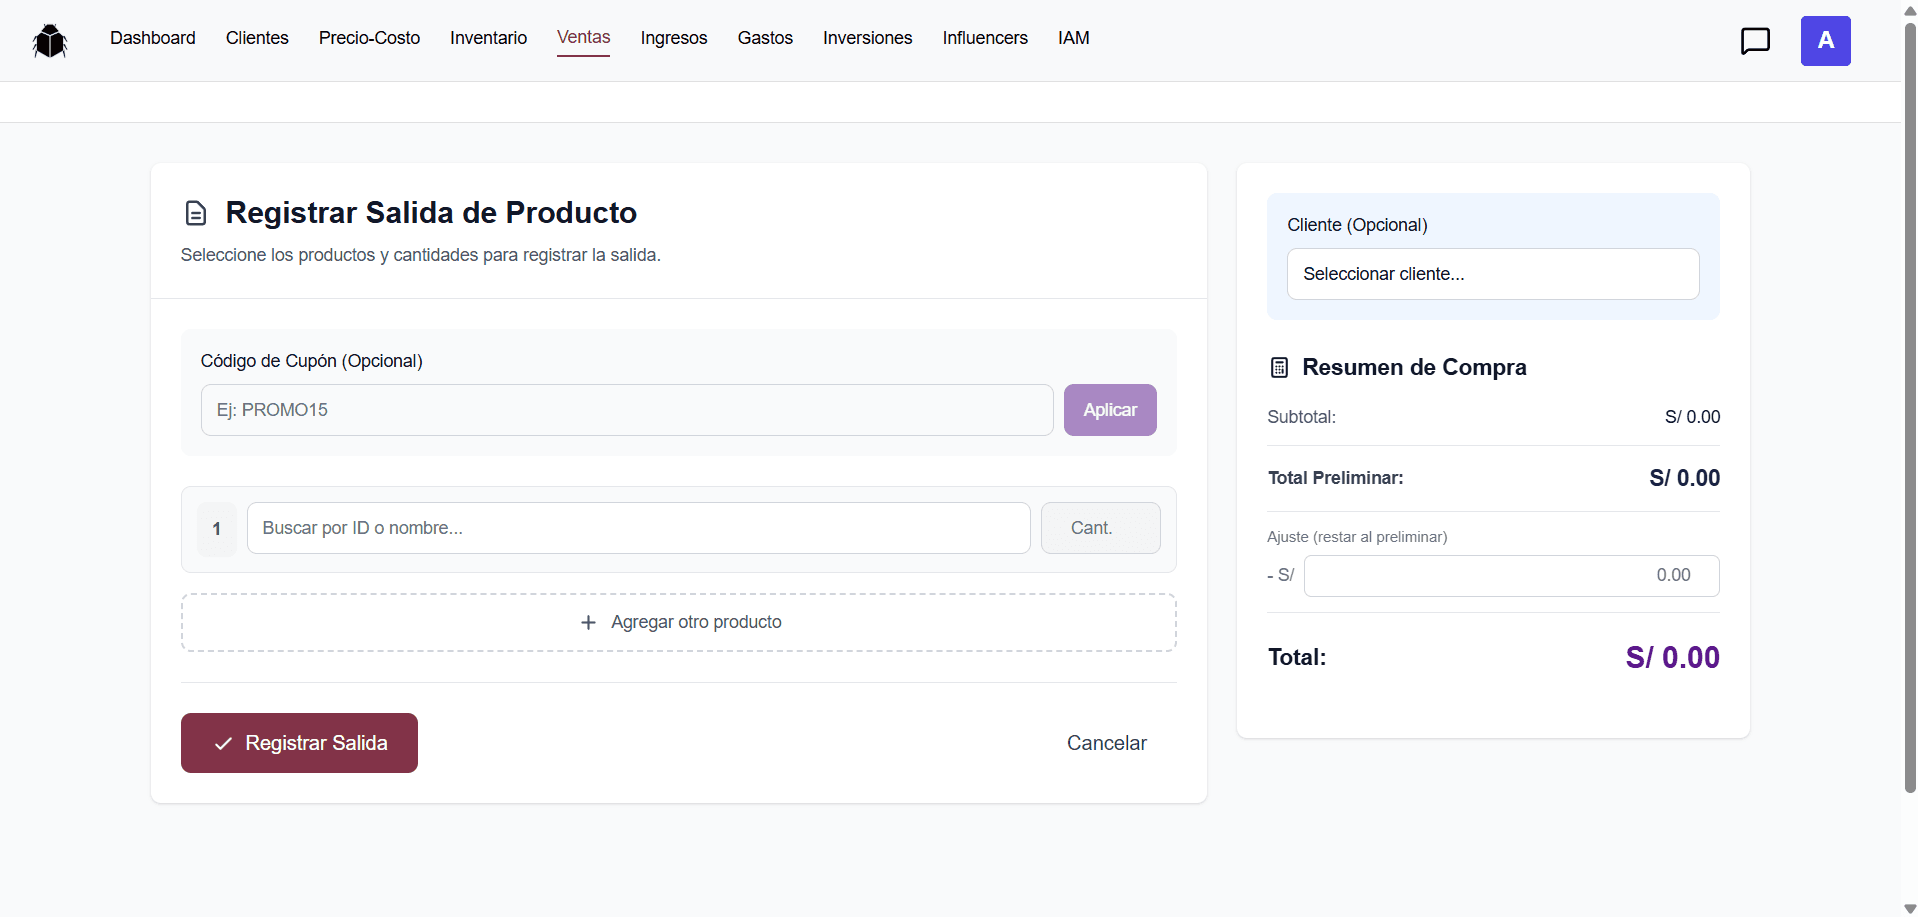
Task: Add another product with Agregar otro producto
Action: [x=679, y=622]
